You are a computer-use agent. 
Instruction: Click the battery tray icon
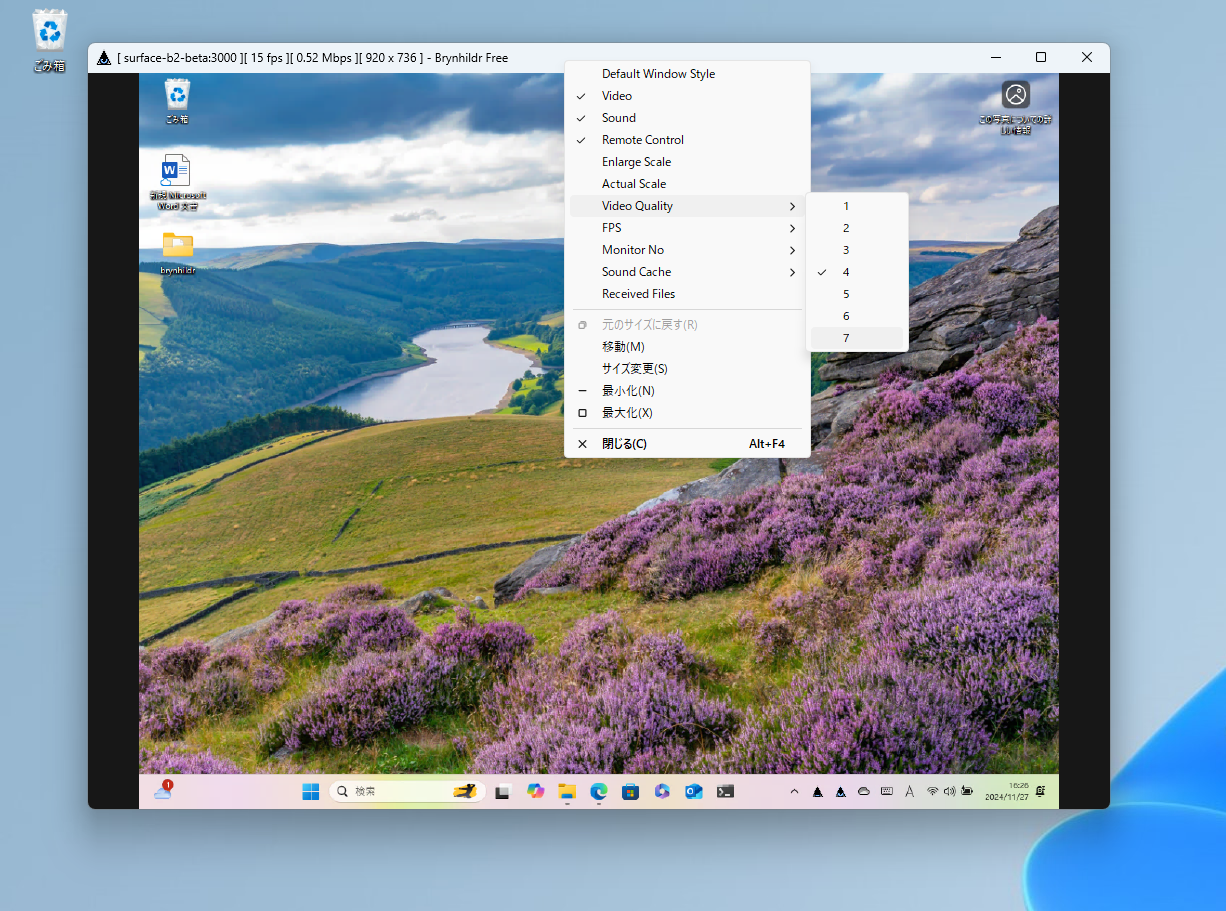tap(967, 791)
